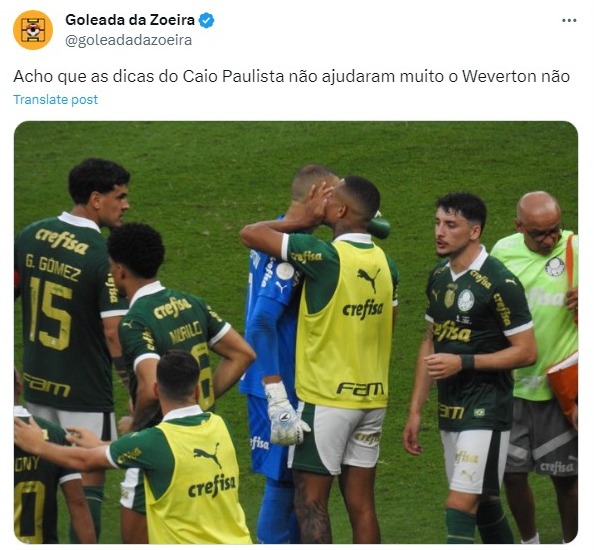Screen dimensions: 595x550
Task: Click the Translate post link
Action: point(55,99)
